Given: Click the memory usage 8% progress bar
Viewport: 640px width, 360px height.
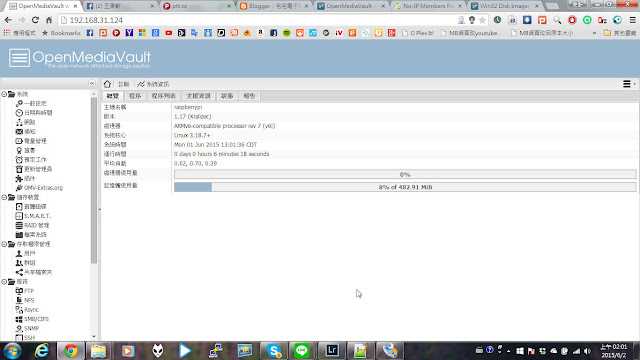Looking at the screenshot, I should [405, 187].
